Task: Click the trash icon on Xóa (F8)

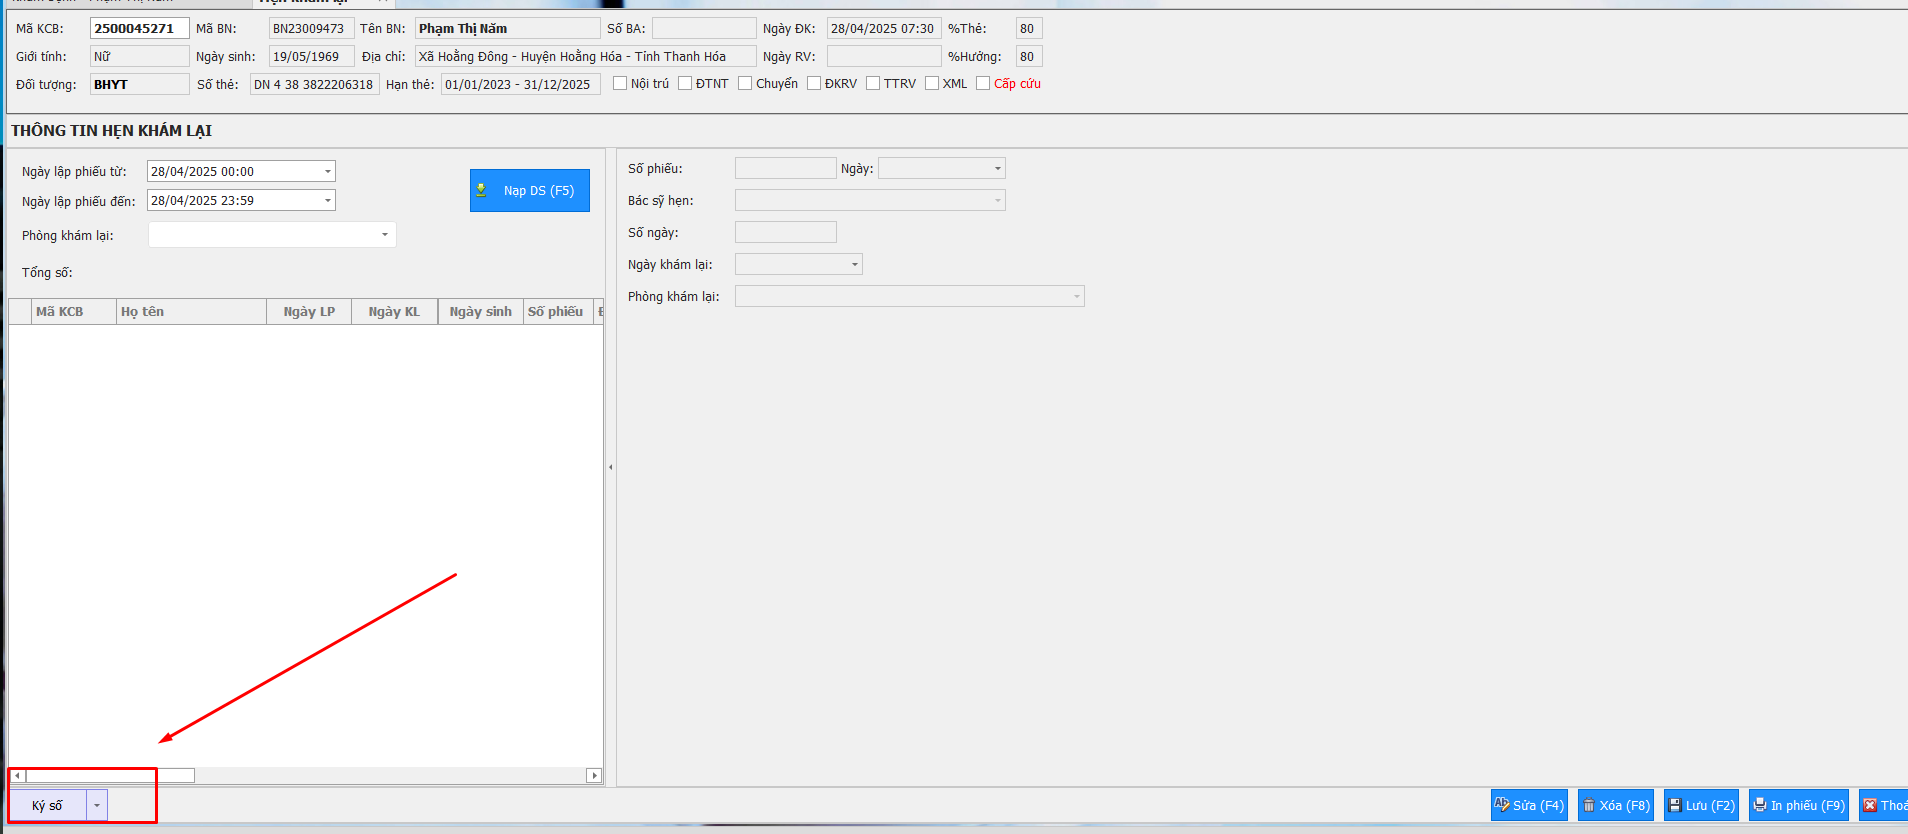Action: (x=1589, y=805)
